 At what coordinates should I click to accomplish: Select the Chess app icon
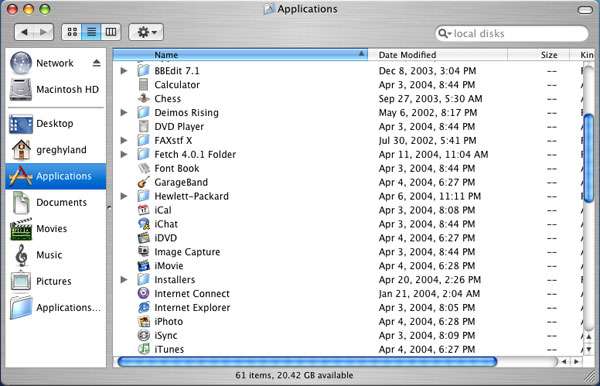click(143, 99)
